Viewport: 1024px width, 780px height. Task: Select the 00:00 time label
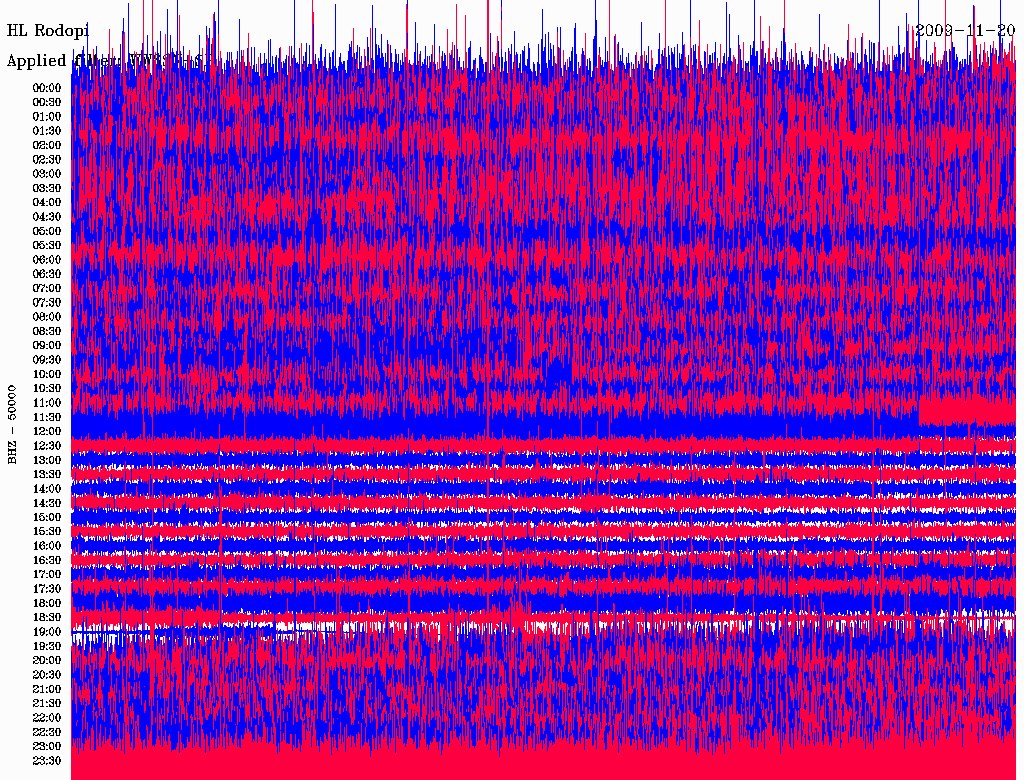[47, 88]
